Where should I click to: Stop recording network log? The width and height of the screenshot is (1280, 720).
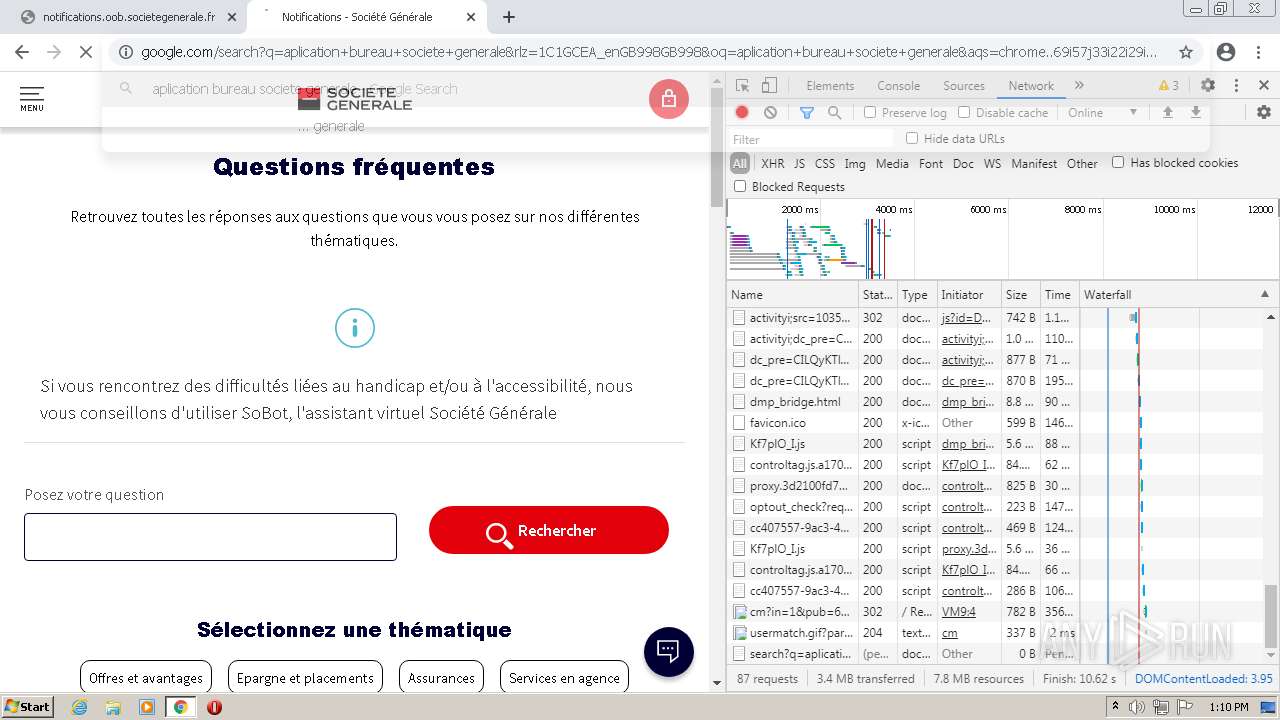(x=742, y=113)
